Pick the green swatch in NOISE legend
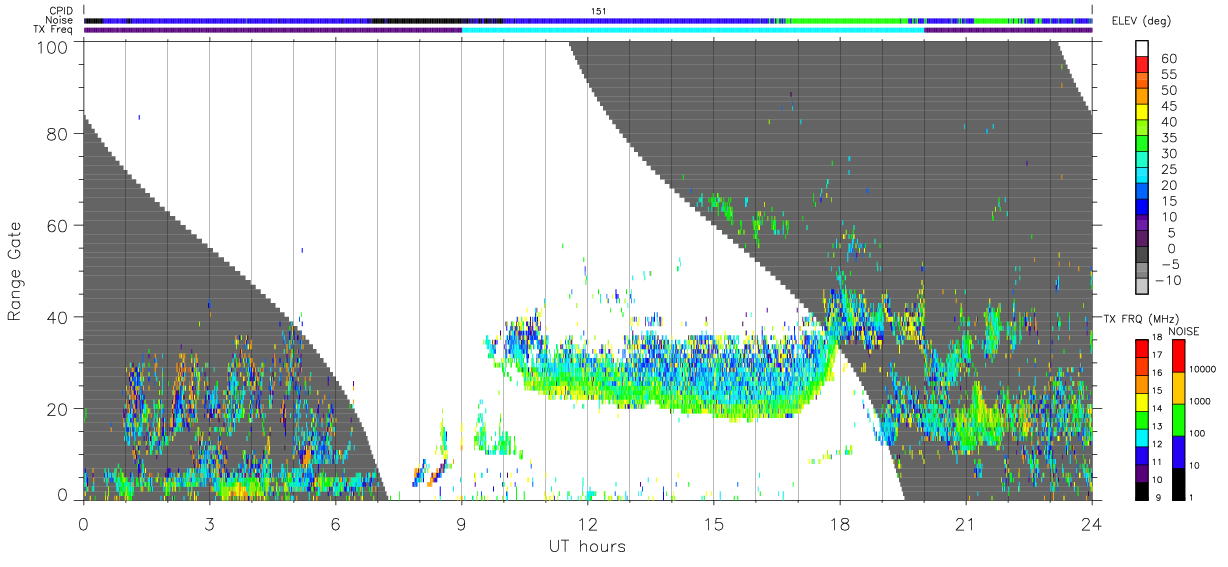Image resolution: width=1228 pixels, height=567 pixels. 1178,419
